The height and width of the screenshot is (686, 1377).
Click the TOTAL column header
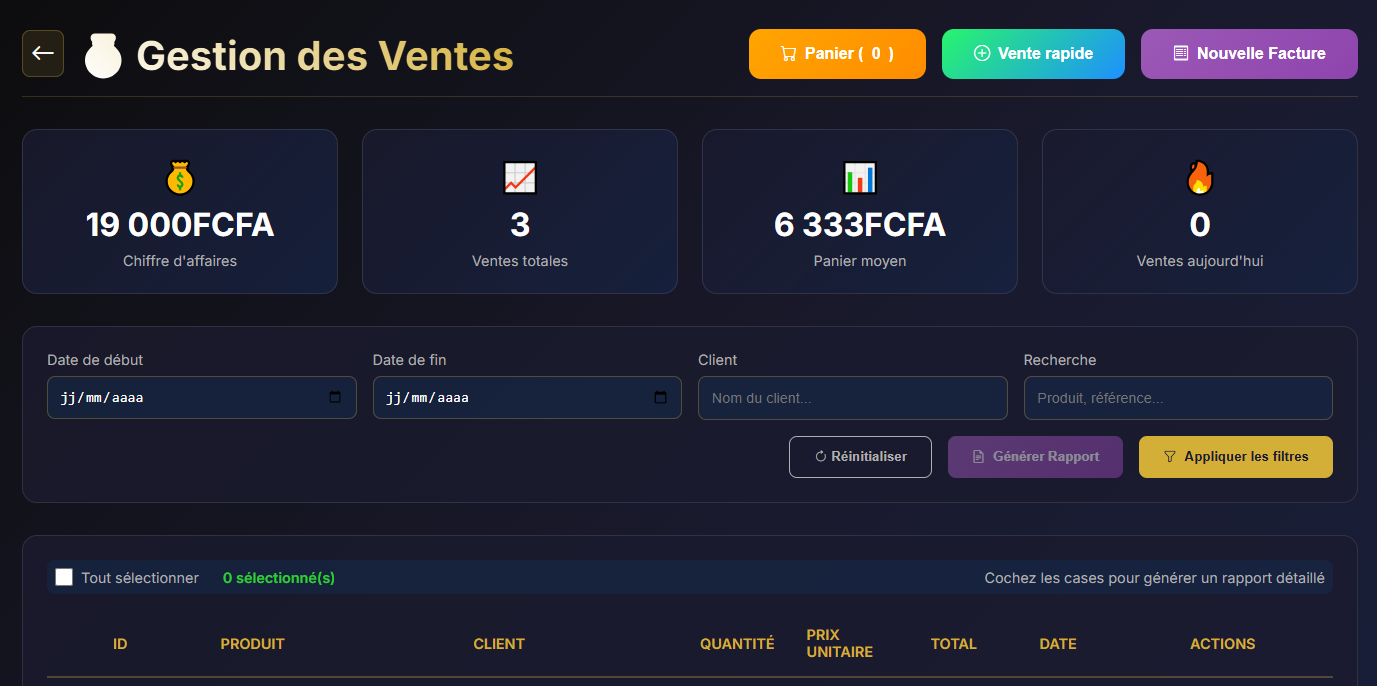[x=954, y=644]
